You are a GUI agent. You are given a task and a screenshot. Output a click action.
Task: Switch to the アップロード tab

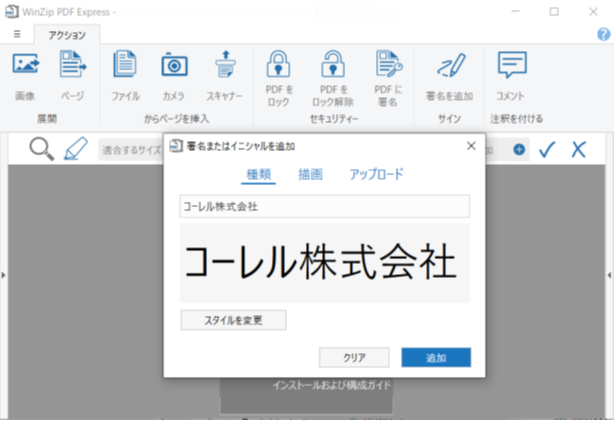[x=376, y=174]
